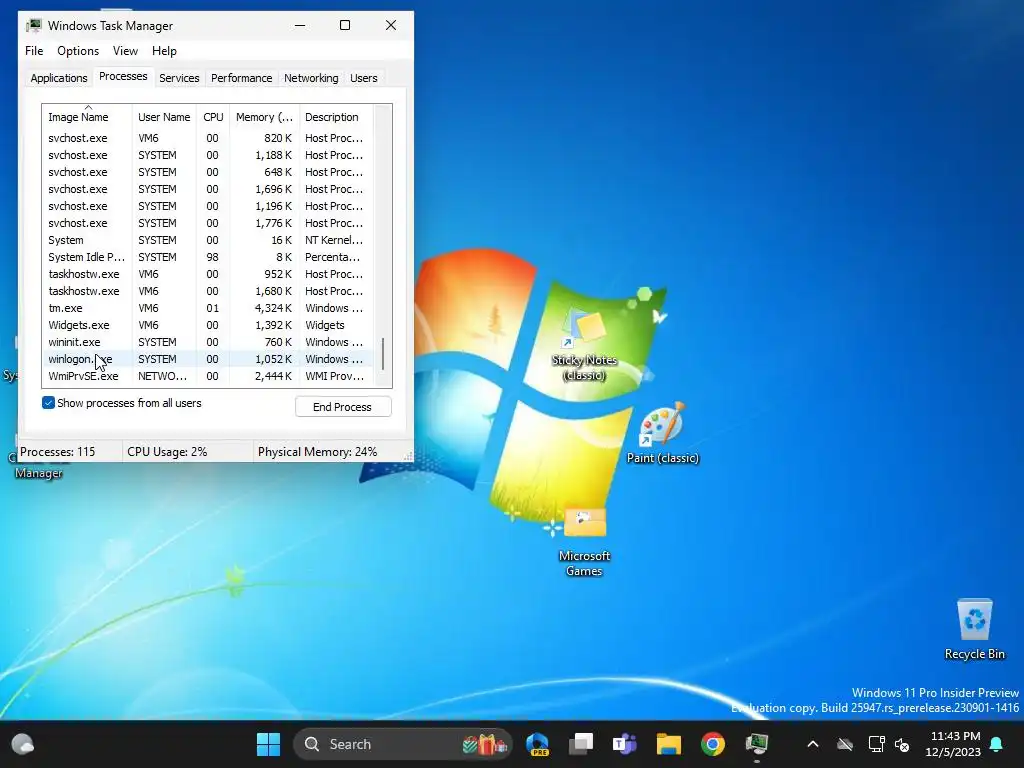
Task: Click Task Manager icon in taskbar
Action: 757,744
